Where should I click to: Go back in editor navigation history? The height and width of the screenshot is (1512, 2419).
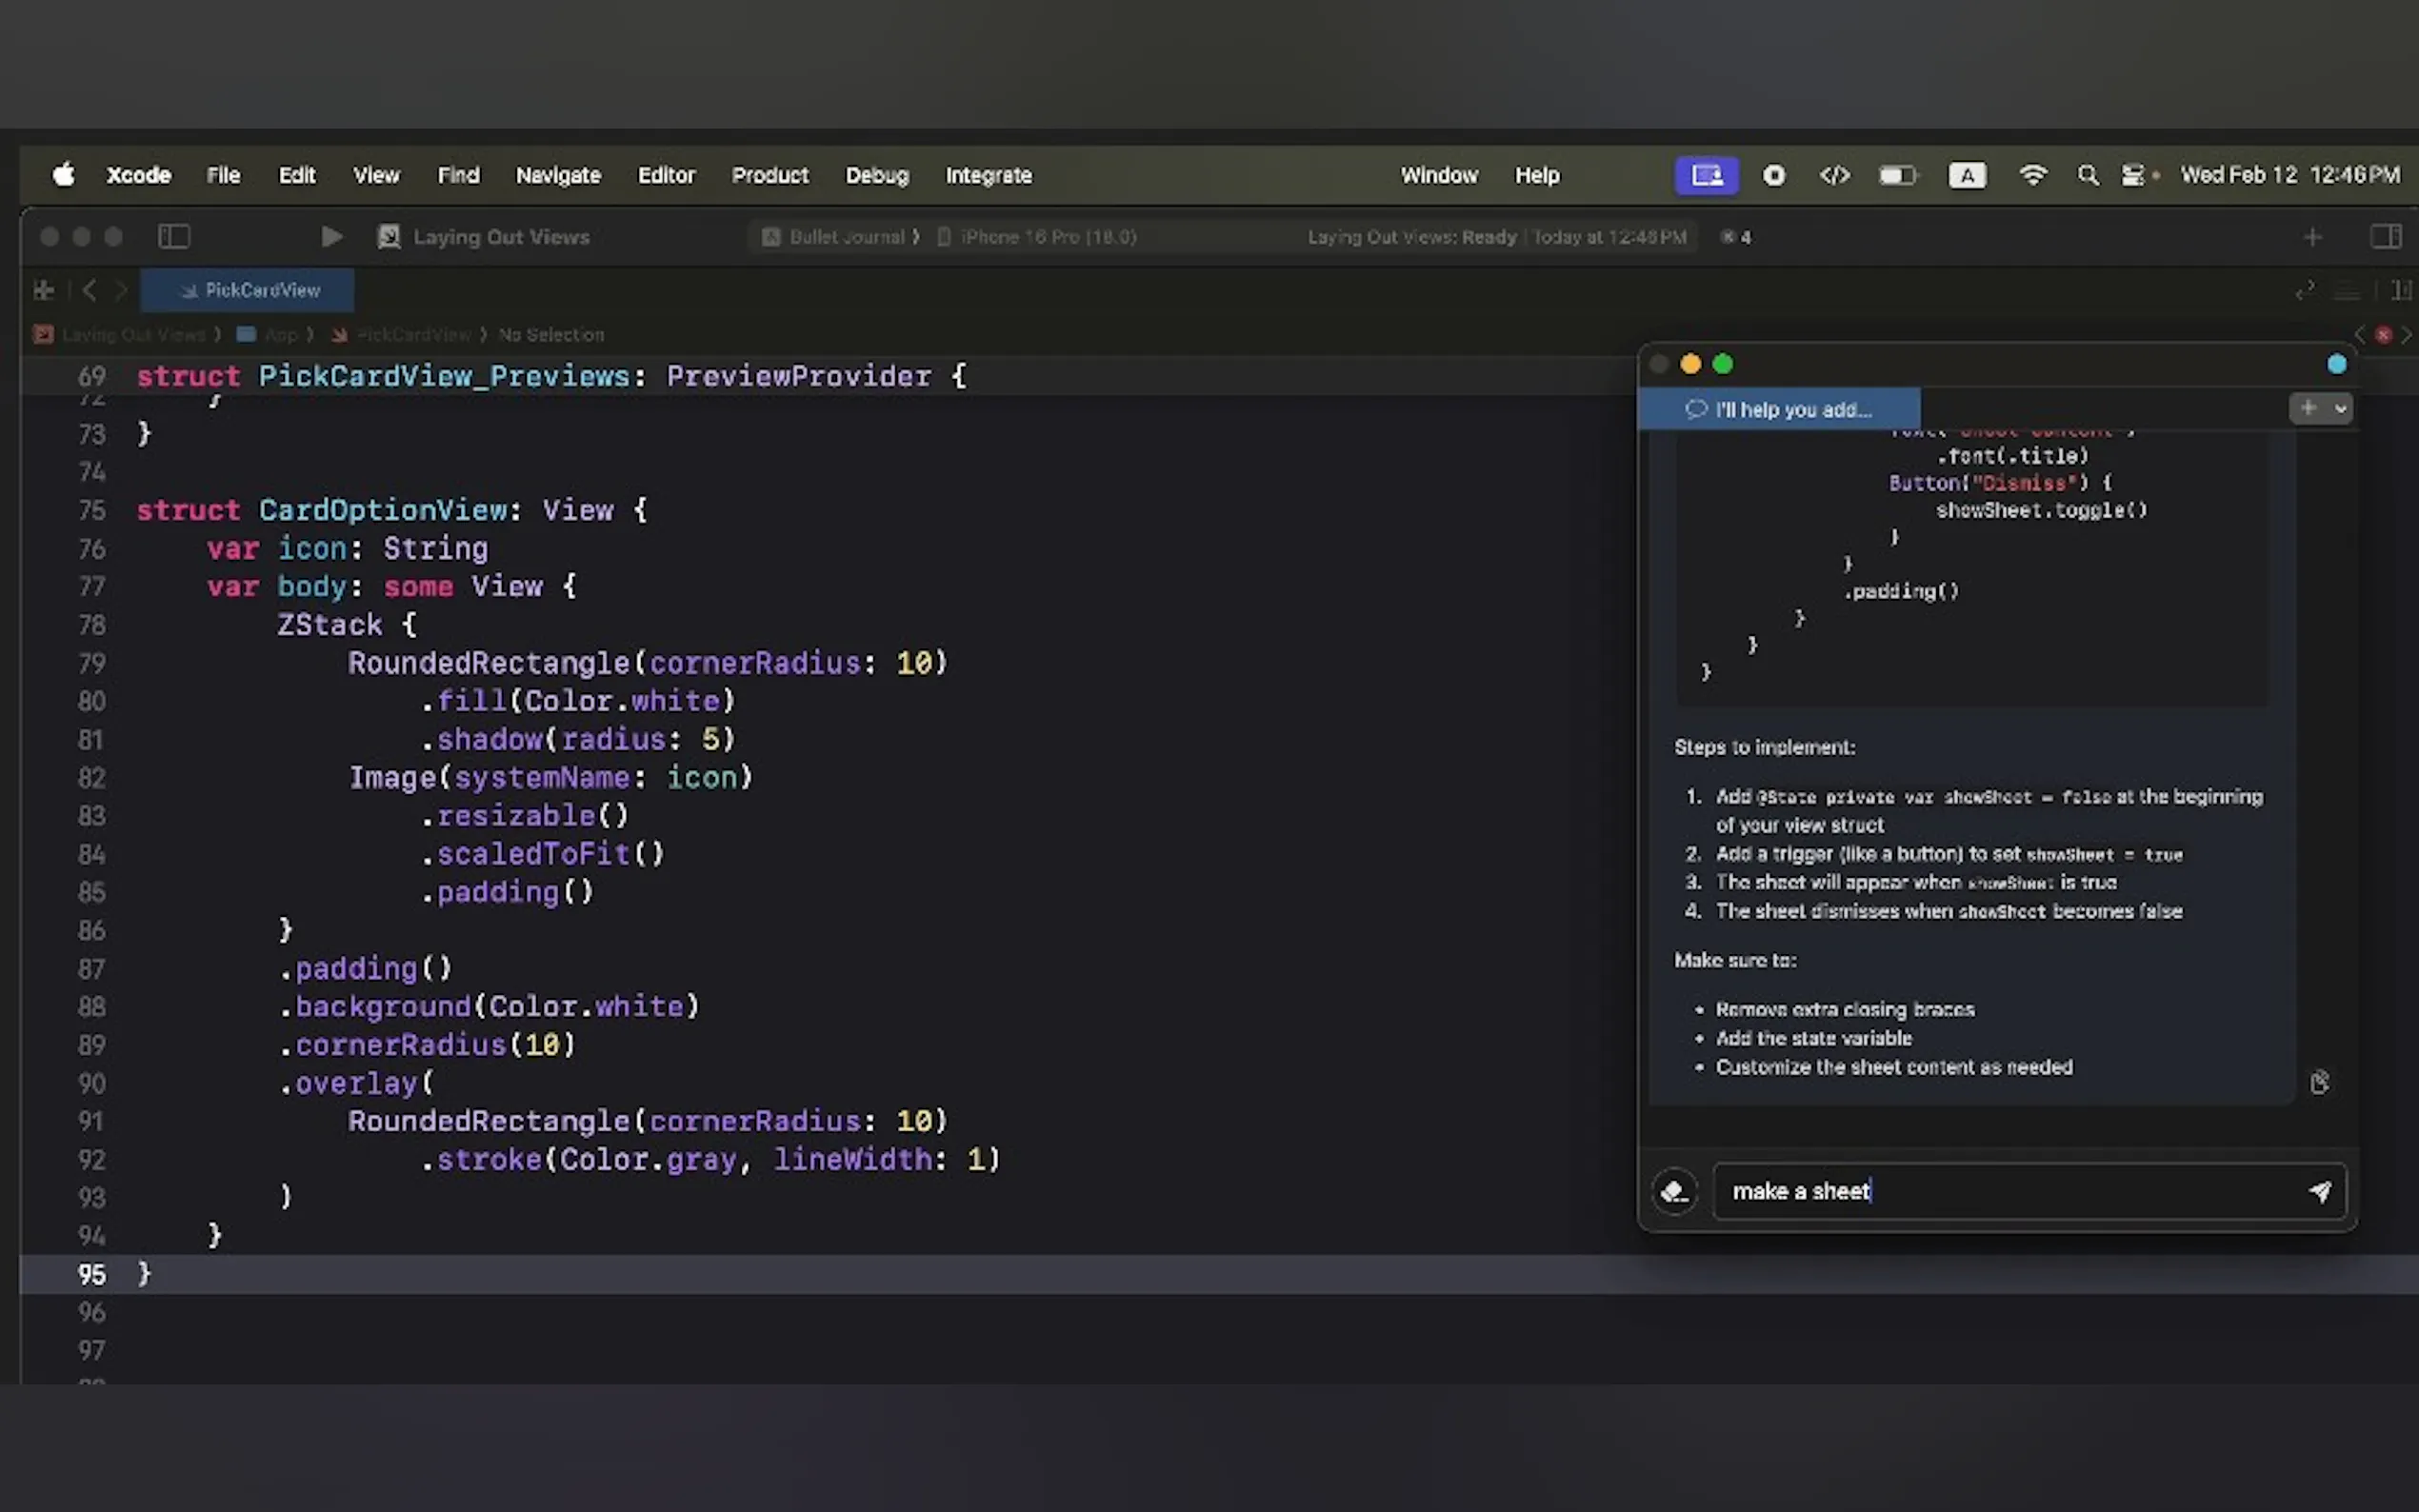point(90,290)
